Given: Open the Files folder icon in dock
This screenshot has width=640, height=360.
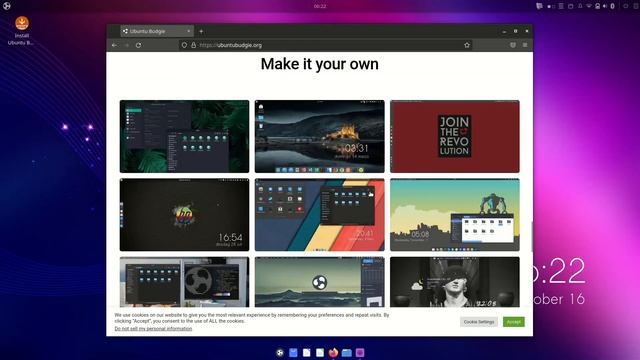Looking at the screenshot, I should [347, 353].
